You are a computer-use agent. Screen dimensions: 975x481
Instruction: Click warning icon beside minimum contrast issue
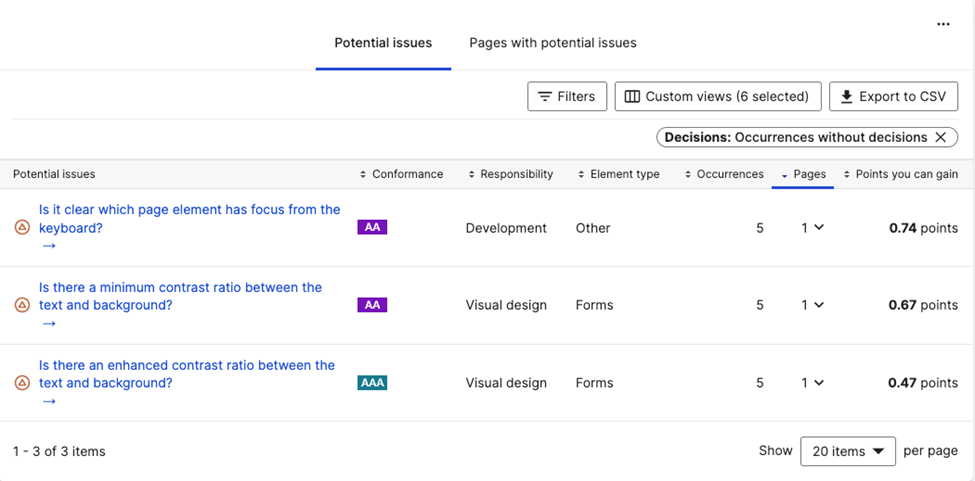[x=22, y=305]
